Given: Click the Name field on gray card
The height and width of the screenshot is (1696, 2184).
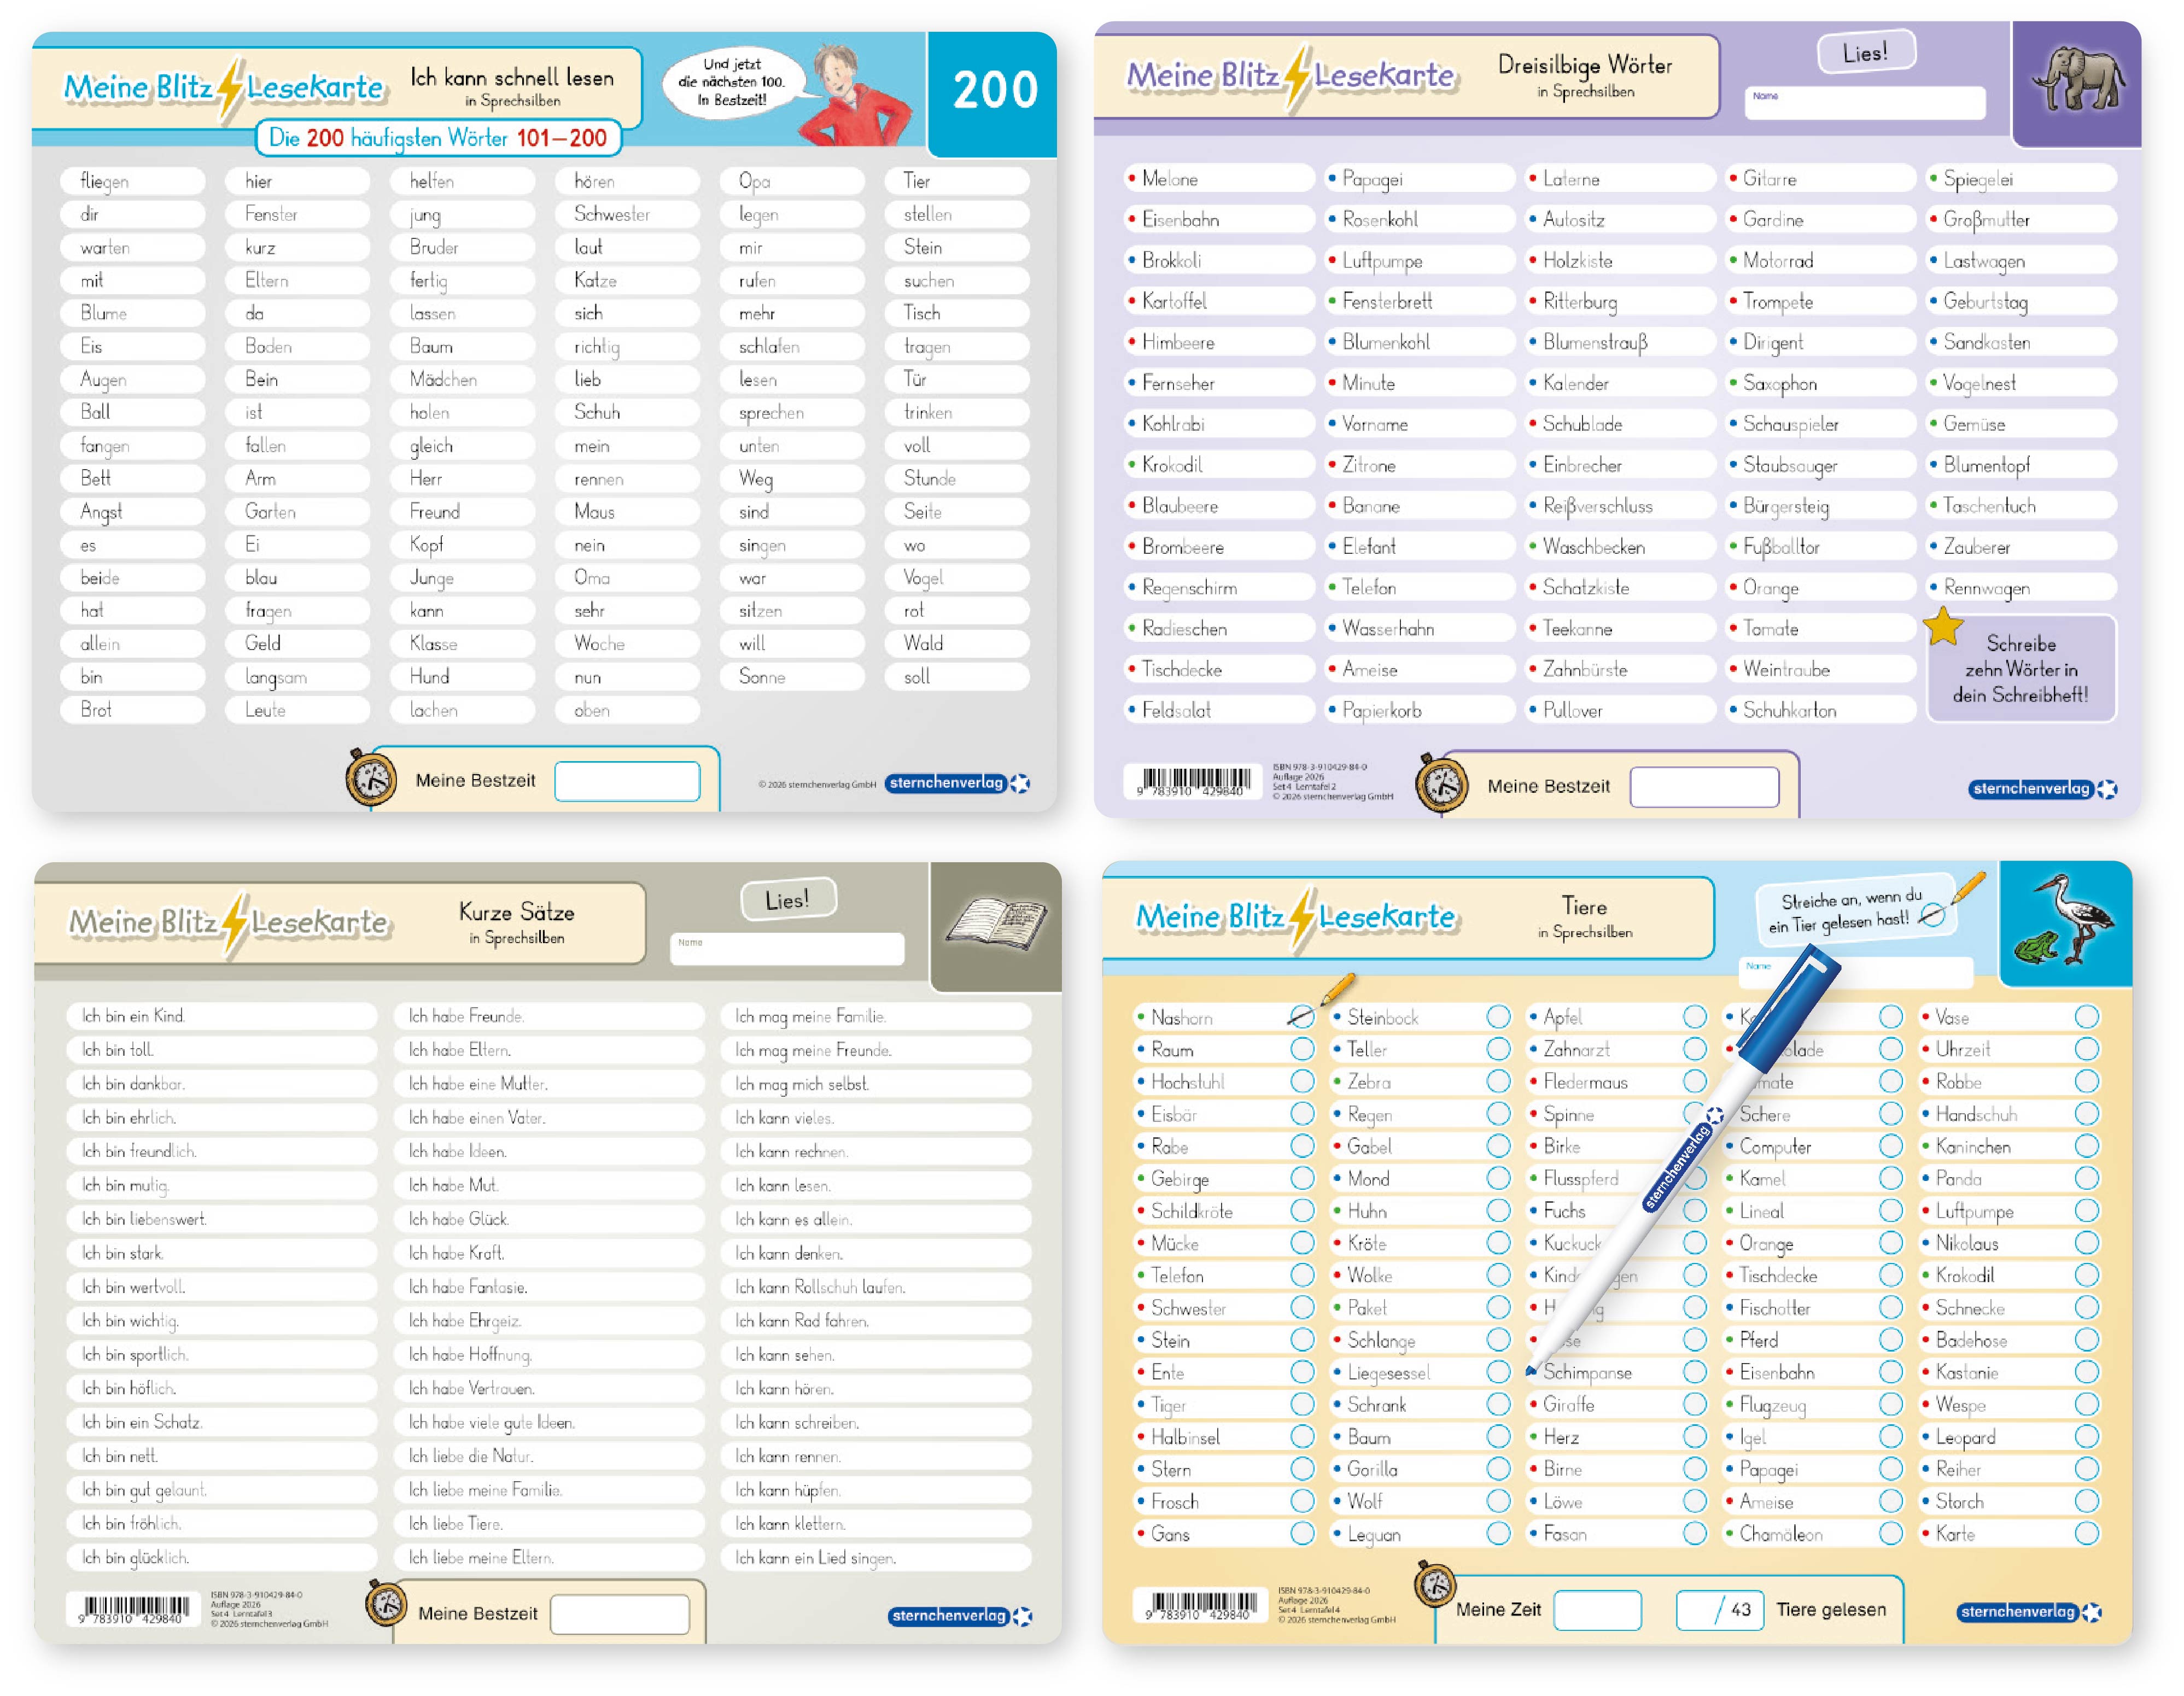Looking at the screenshot, I should 787,949.
